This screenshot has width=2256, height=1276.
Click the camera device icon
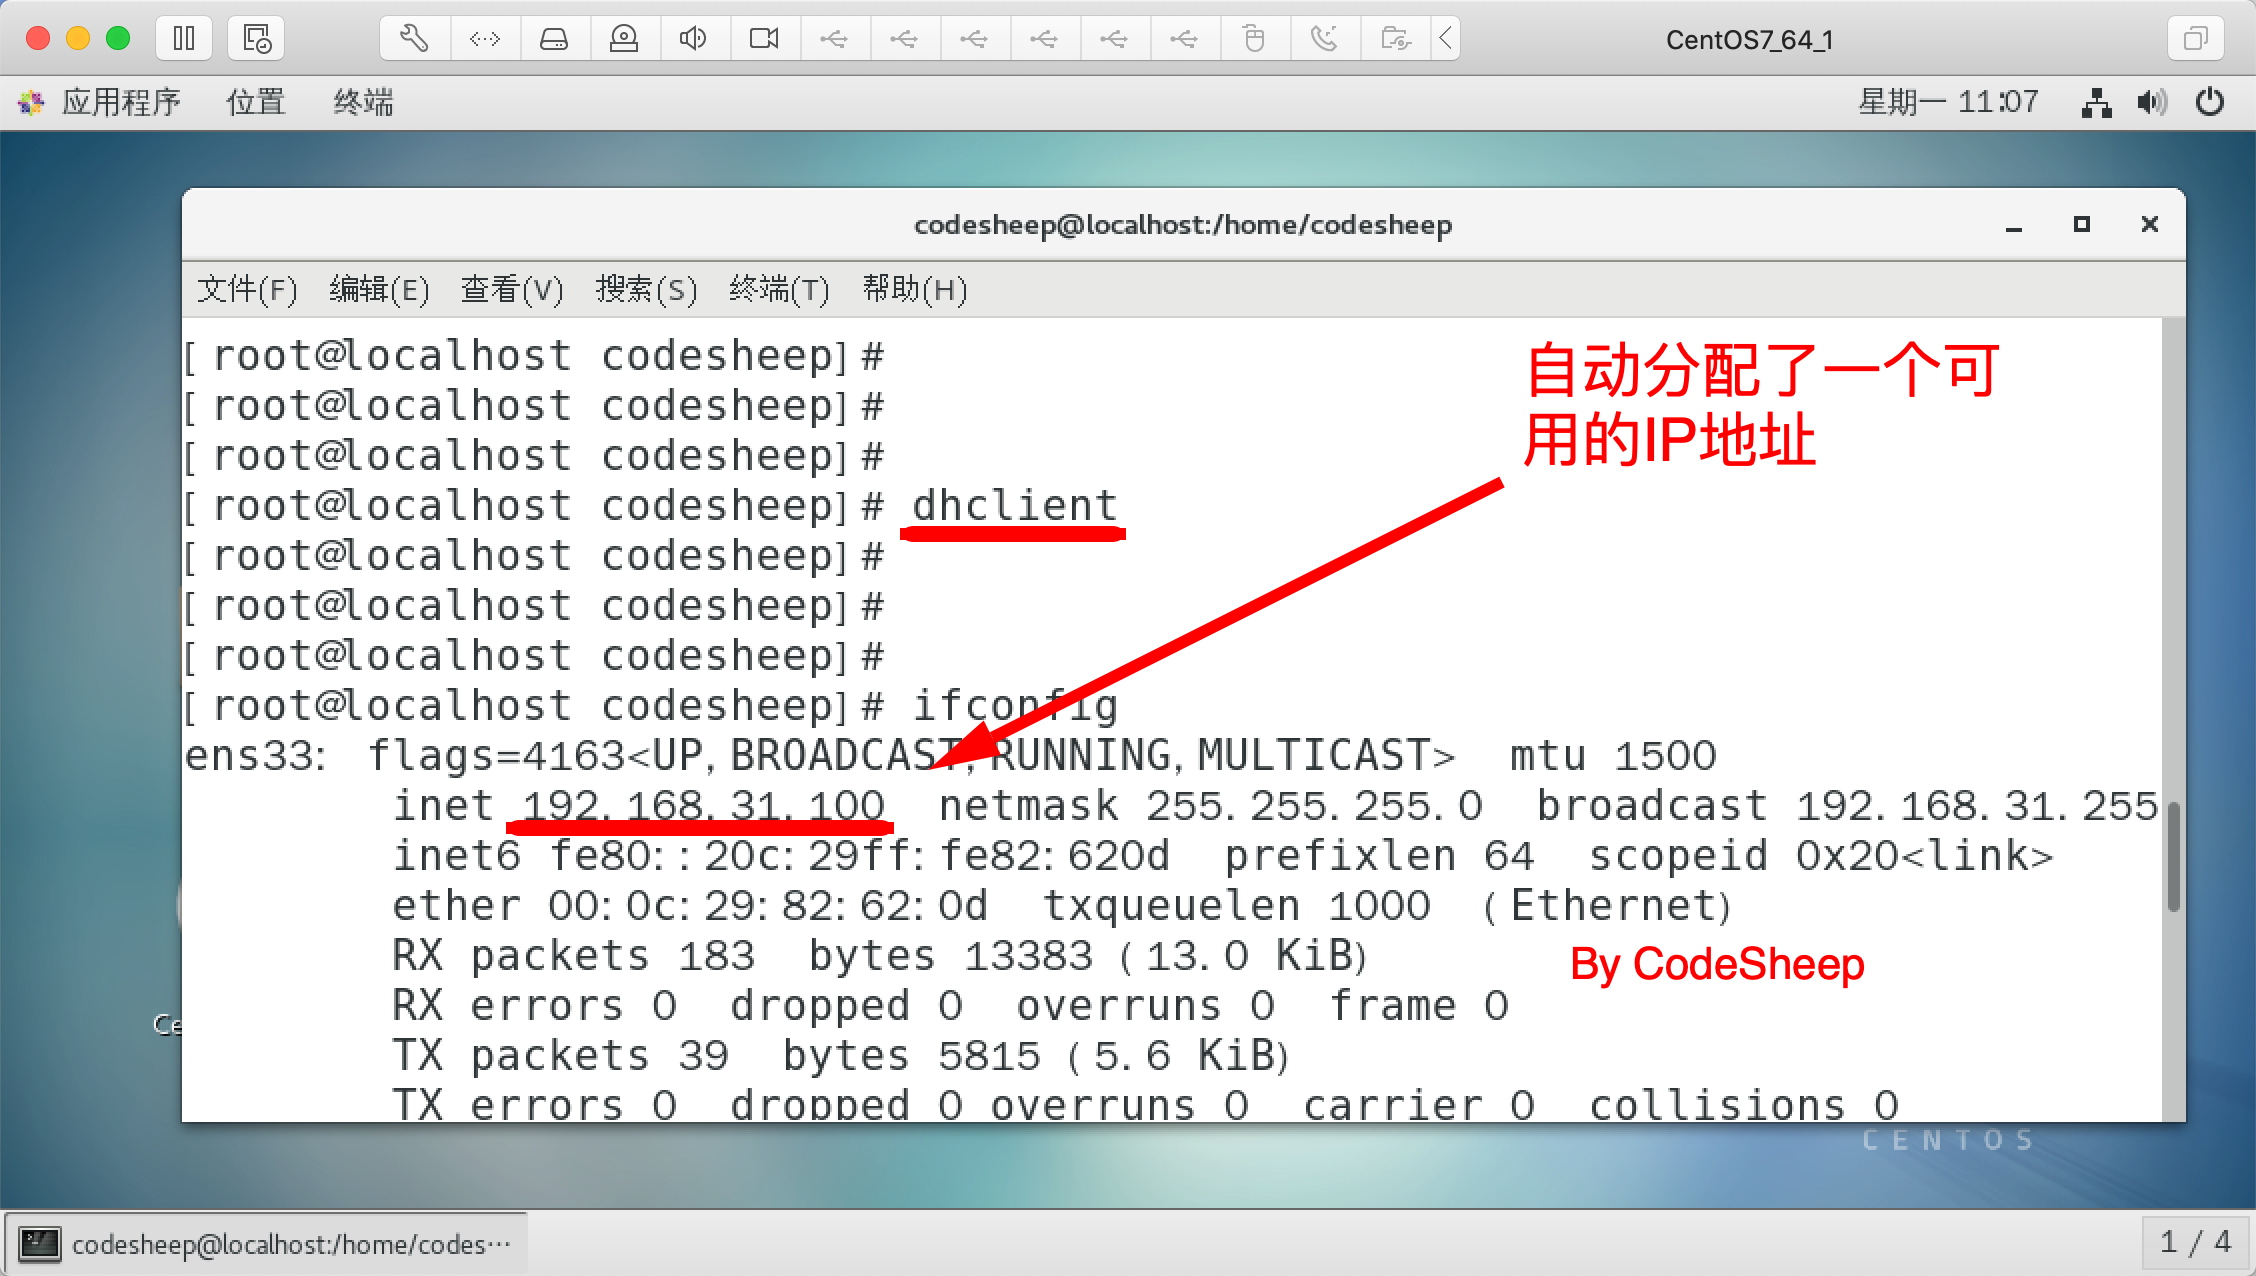click(x=764, y=39)
